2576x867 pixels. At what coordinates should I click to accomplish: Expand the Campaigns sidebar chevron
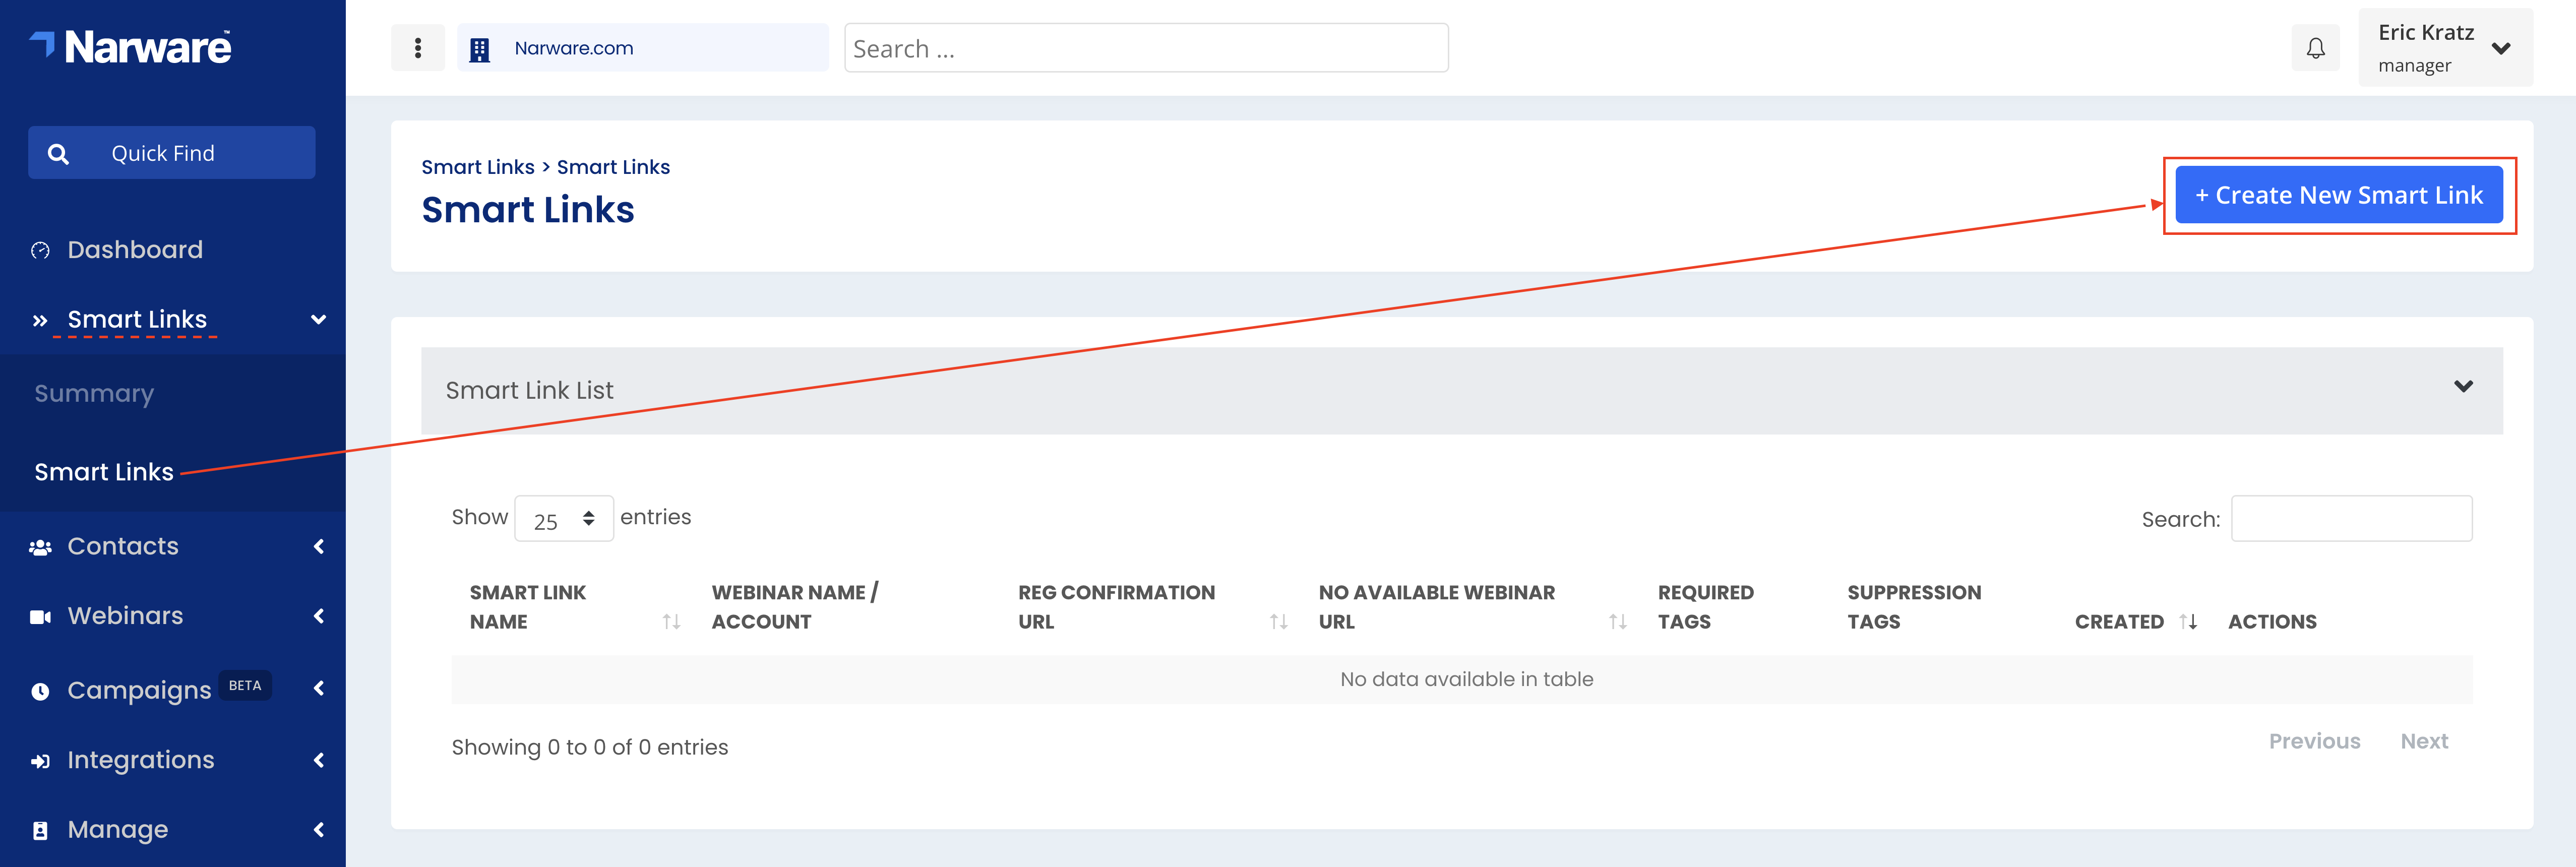(319, 688)
